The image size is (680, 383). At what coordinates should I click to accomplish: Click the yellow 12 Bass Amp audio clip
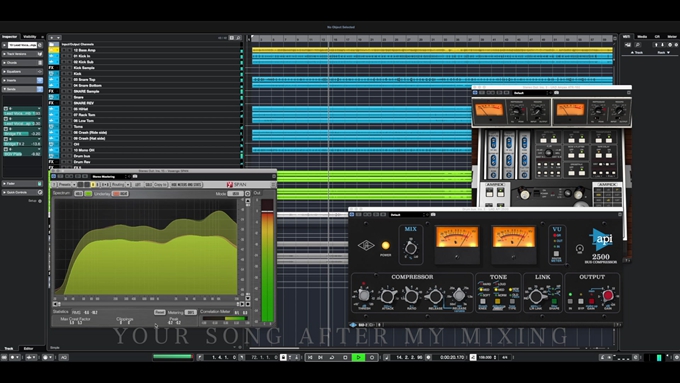point(432,50)
